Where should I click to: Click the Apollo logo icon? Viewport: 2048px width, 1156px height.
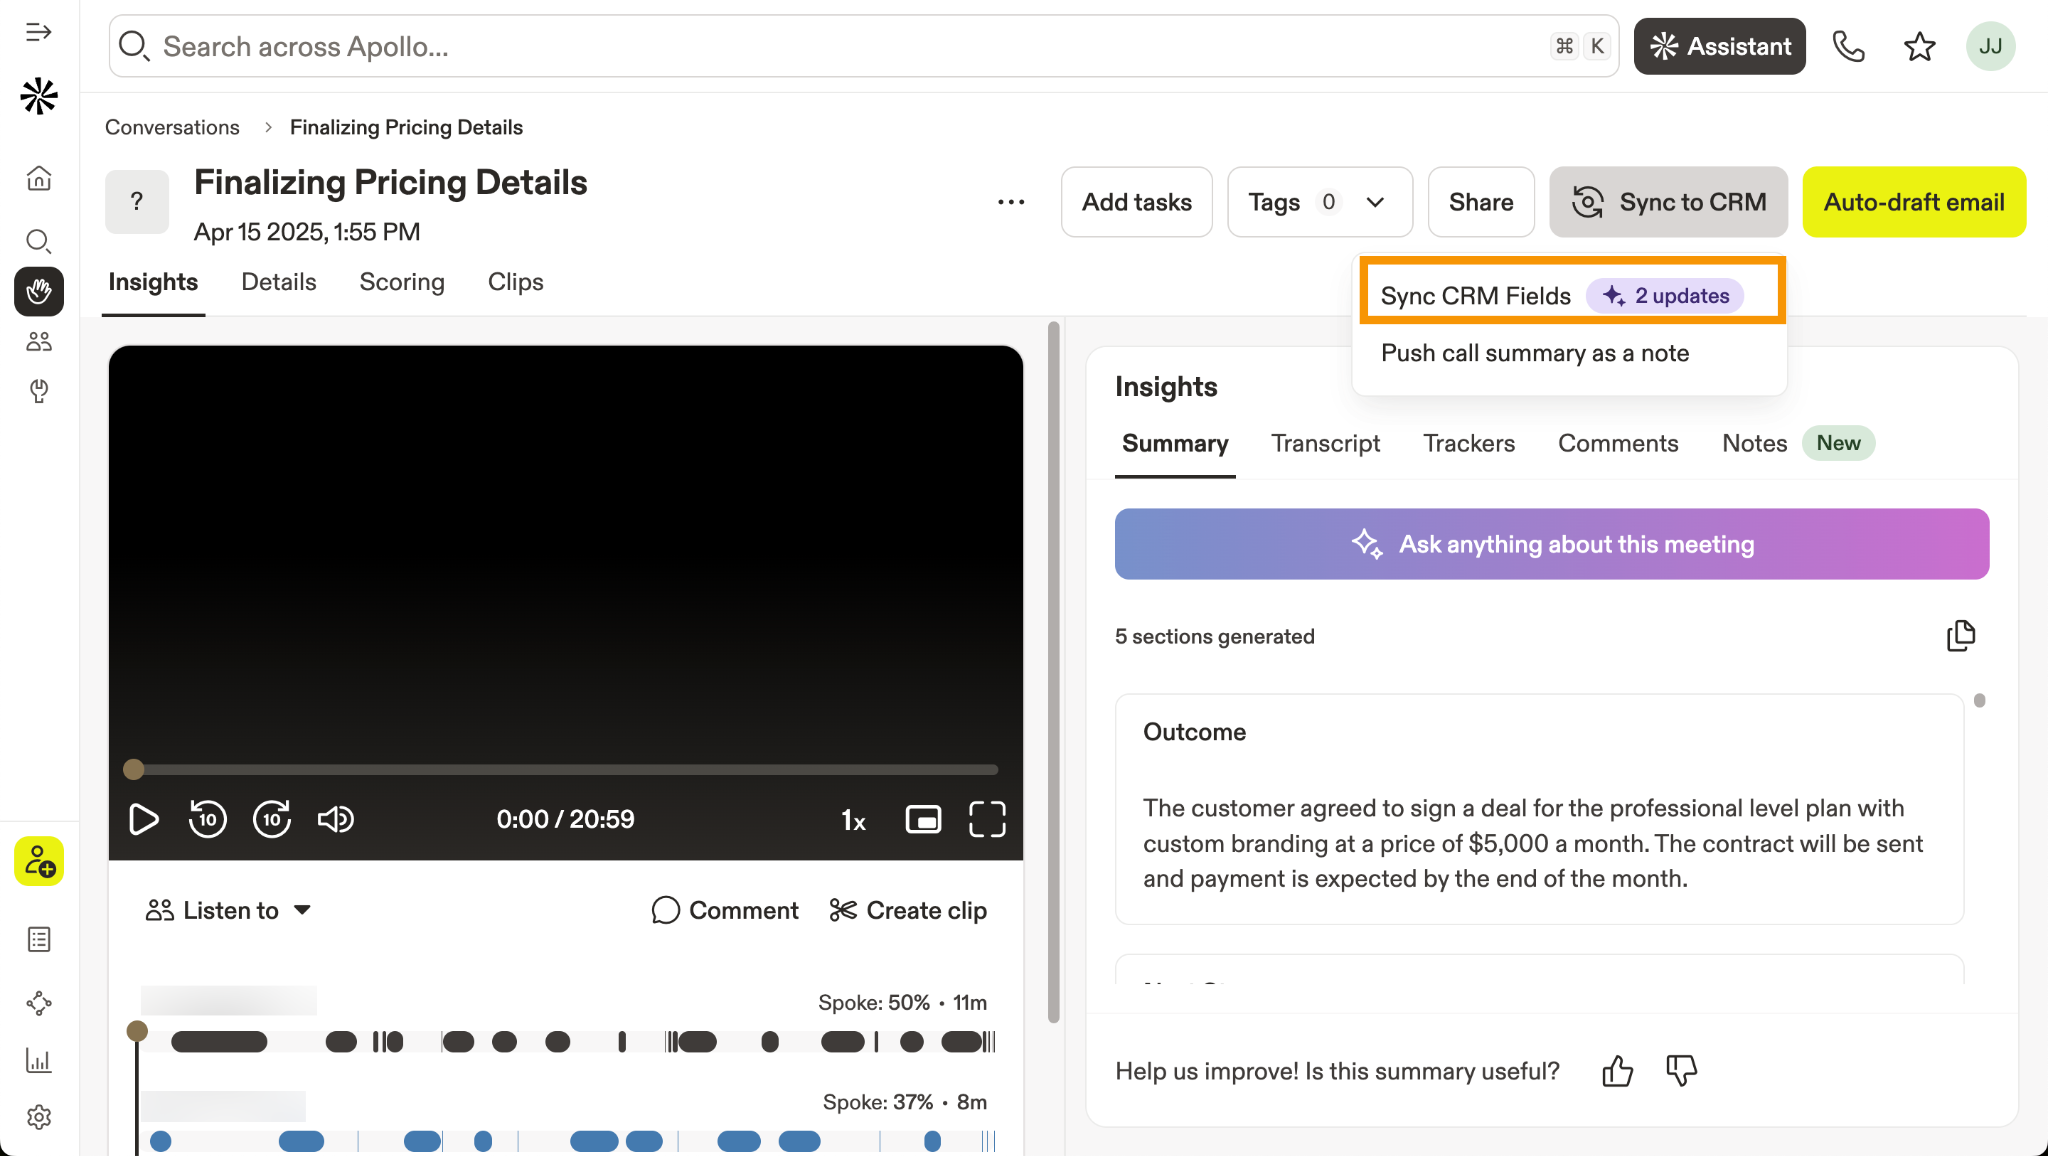pyautogui.click(x=39, y=96)
